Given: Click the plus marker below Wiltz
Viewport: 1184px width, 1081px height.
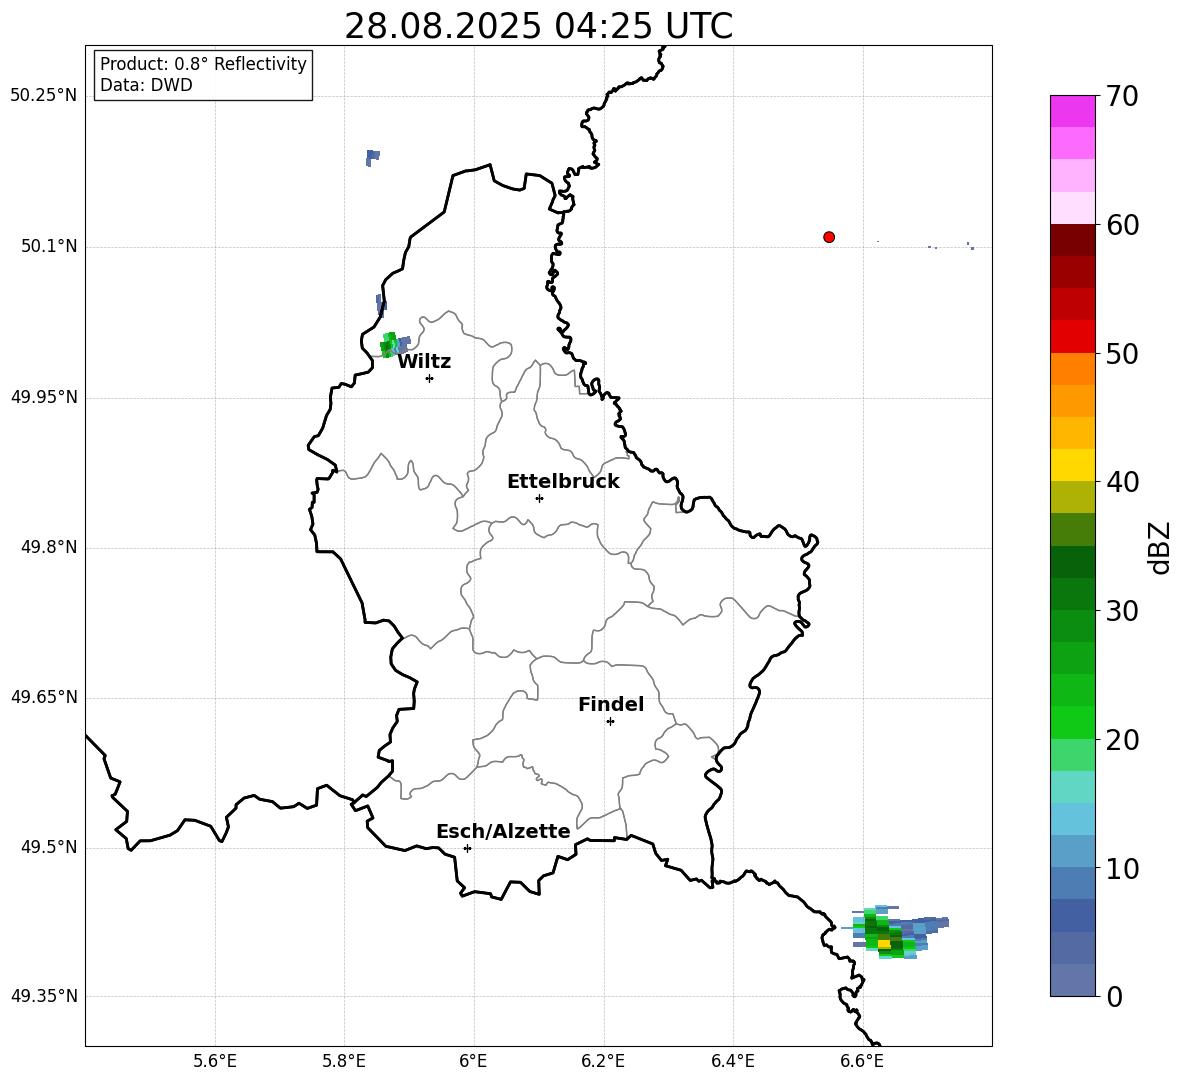Looking at the screenshot, I should point(429,378).
